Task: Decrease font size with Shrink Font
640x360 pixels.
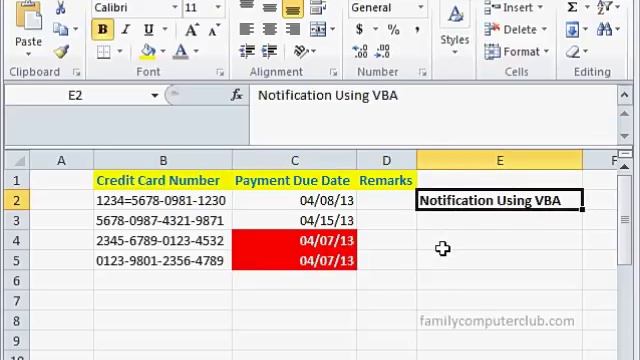Action: (x=213, y=30)
